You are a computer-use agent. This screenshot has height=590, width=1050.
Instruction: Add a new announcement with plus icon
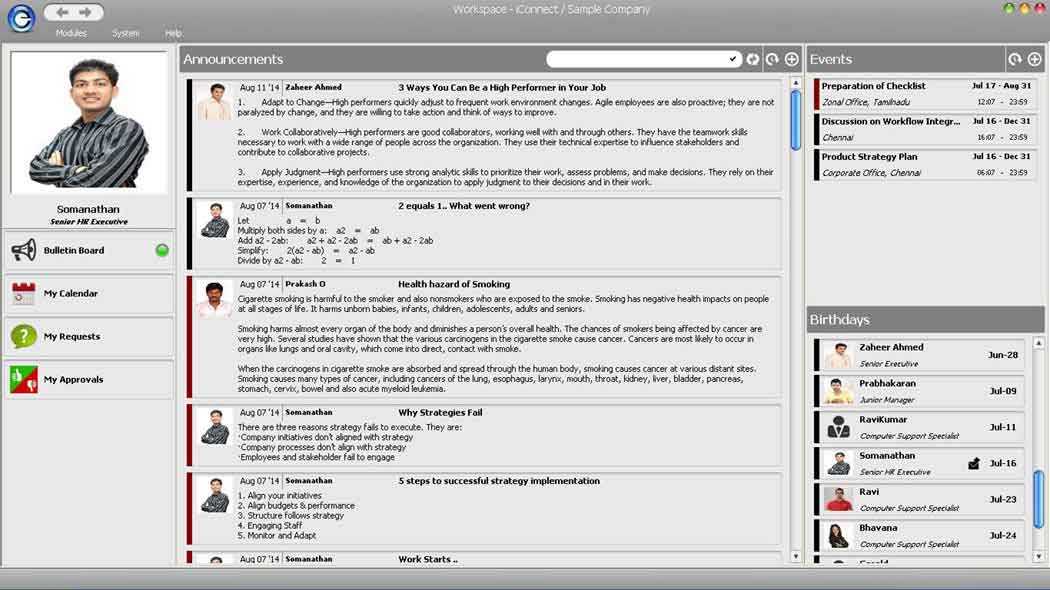click(791, 60)
